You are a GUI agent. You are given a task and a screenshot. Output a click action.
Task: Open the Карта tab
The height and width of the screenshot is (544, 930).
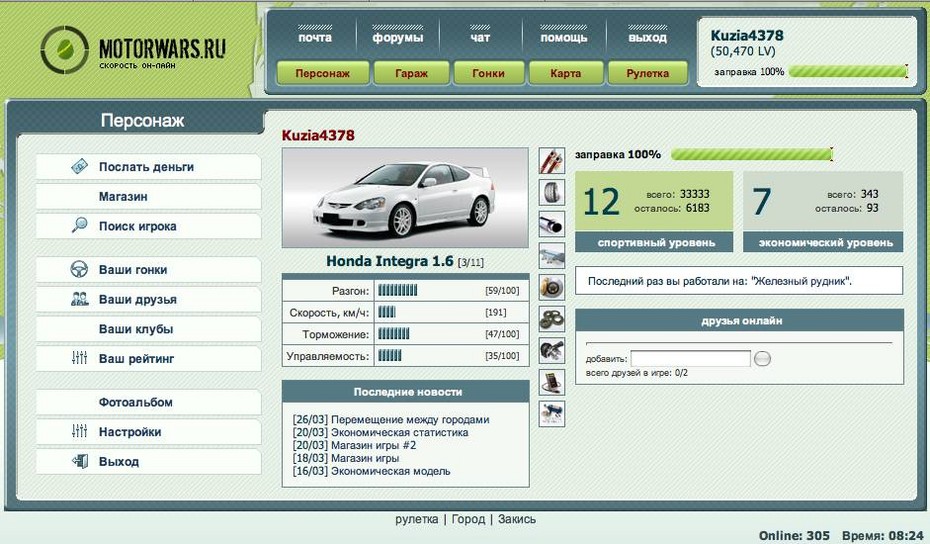(x=566, y=74)
